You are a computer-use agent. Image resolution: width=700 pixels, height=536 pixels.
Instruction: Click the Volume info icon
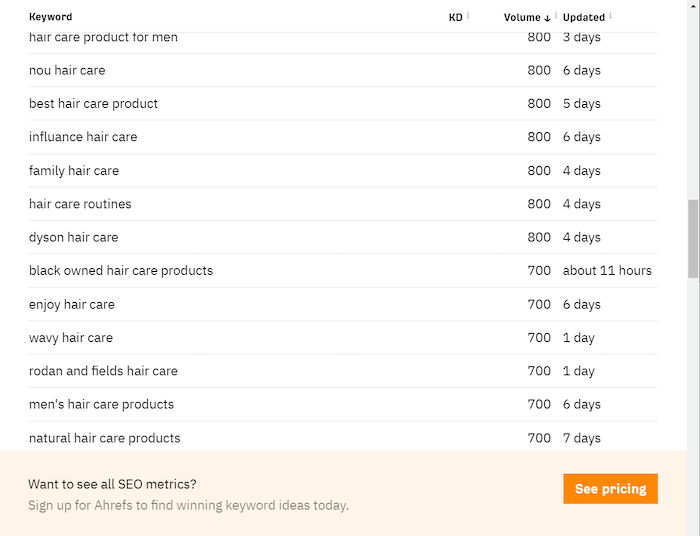(x=556, y=16)
